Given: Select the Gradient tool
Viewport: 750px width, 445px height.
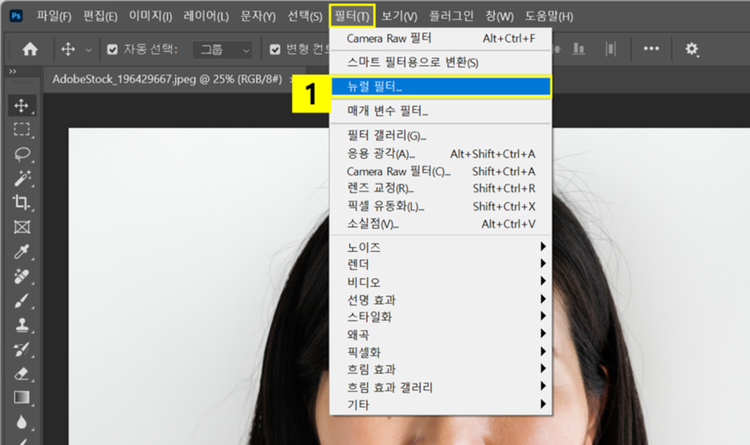Looking at the screenshot, I should [x=22, y=398].
